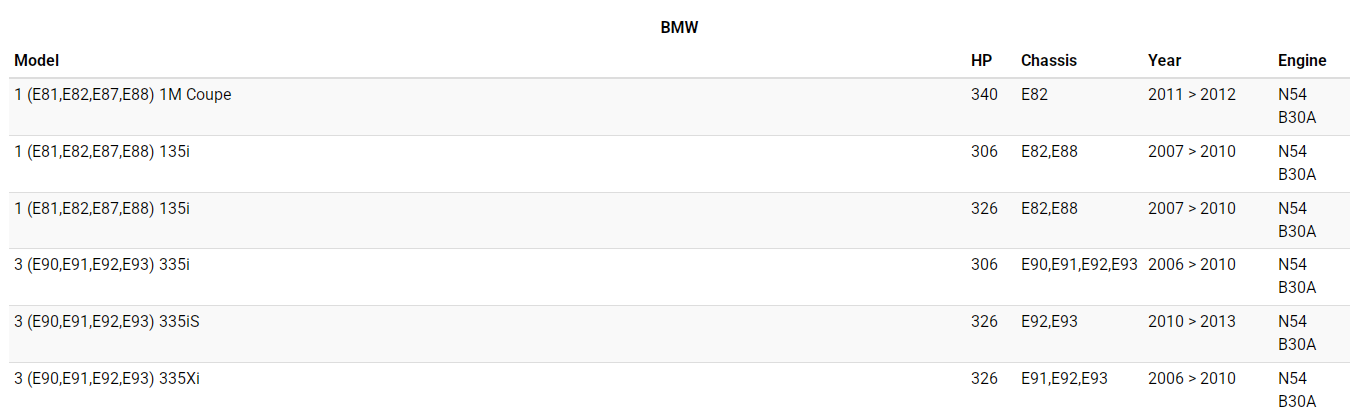
Task: Click the 2011 > 2012 year cell
Action: tap(1191, 95)
